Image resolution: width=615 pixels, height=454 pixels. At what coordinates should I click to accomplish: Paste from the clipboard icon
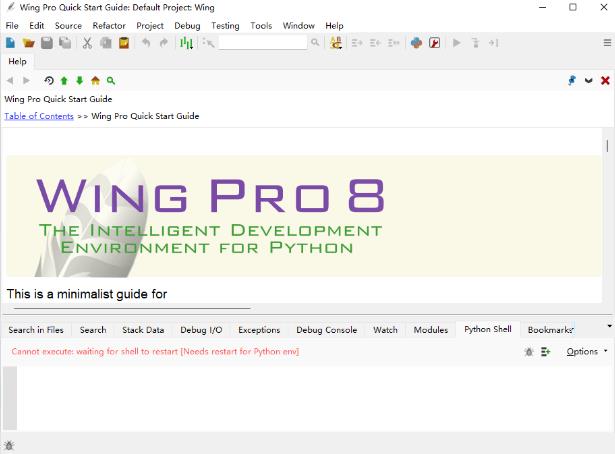point(124,43)
